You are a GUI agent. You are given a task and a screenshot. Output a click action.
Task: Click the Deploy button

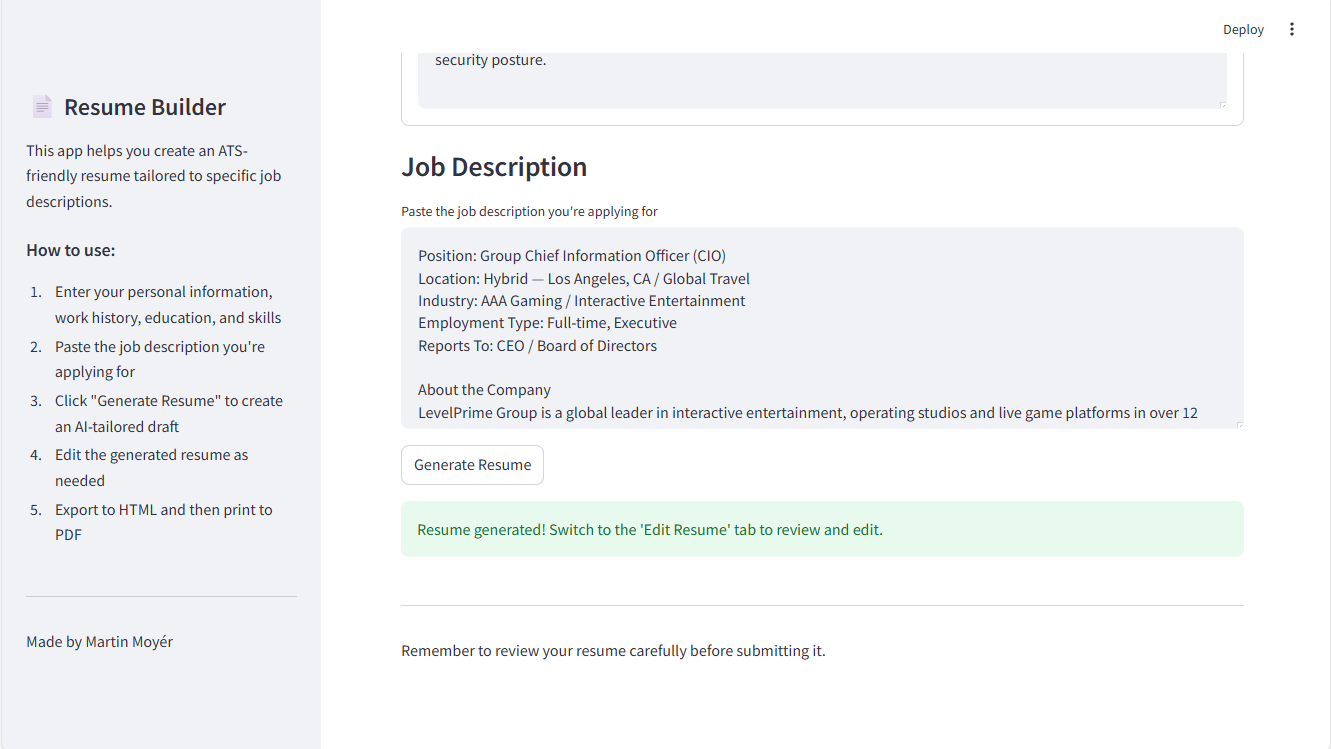tap(1243, 29)
